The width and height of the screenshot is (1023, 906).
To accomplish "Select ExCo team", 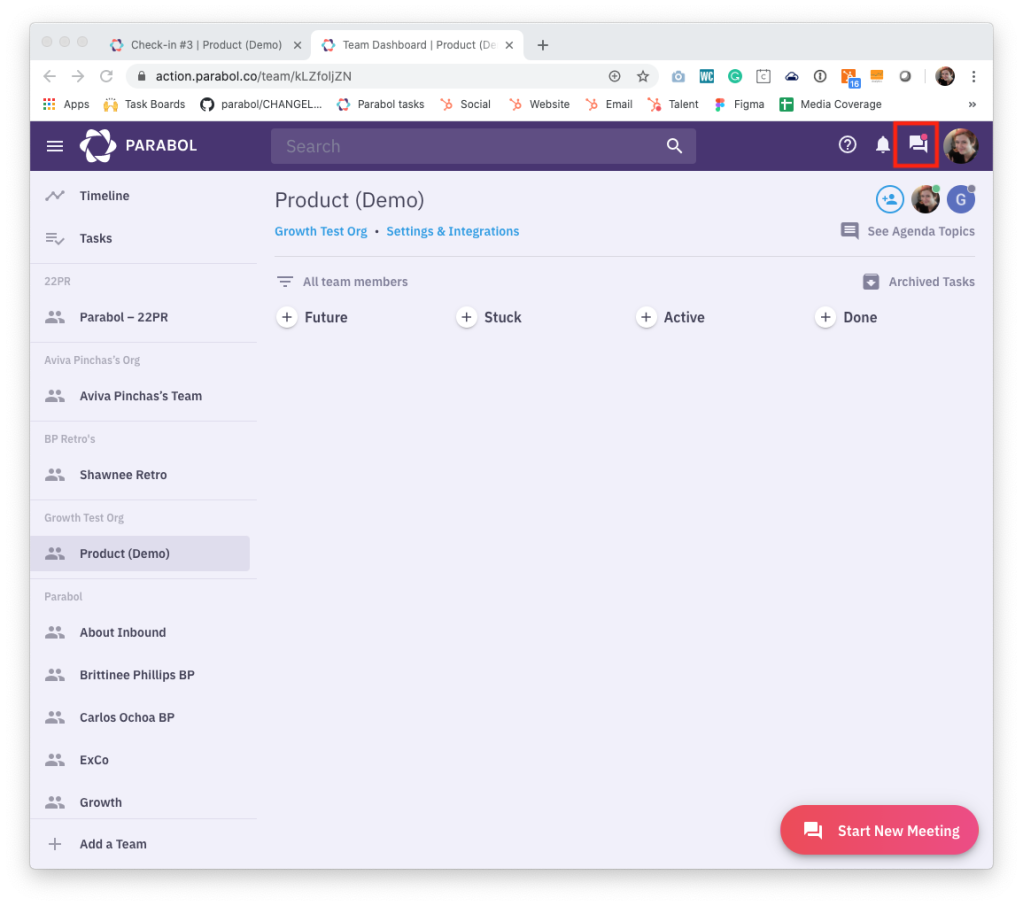I will (x=140, y=760).
